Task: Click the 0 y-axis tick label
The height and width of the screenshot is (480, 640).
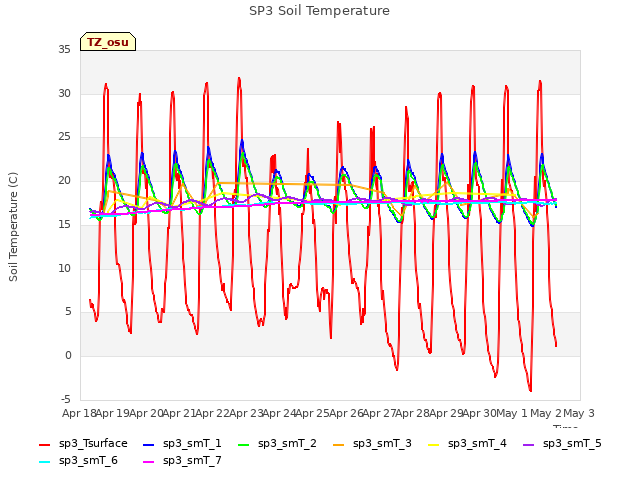Action: click(68, 356)
